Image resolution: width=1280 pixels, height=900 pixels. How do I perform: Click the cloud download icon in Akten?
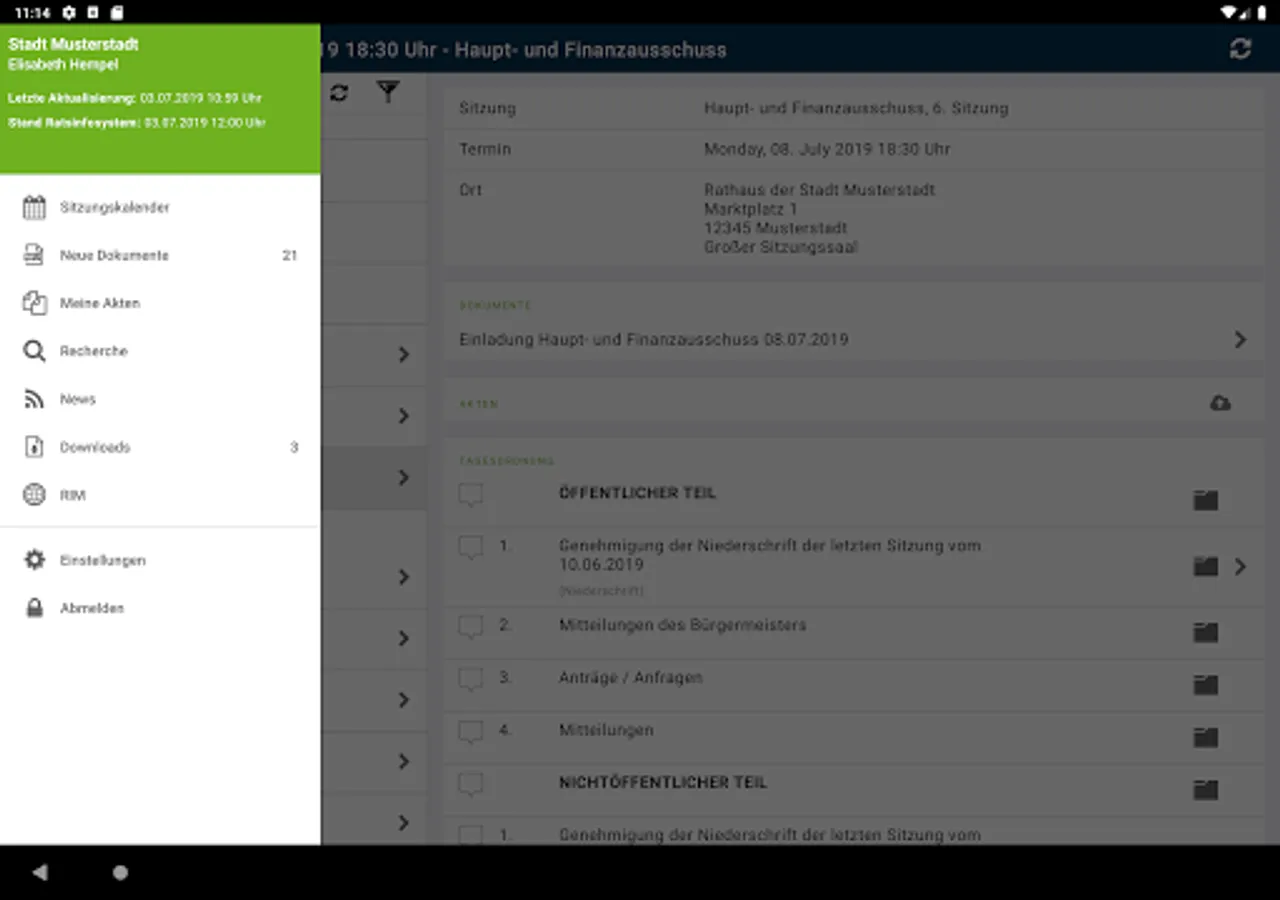[x=1220, y=403]
